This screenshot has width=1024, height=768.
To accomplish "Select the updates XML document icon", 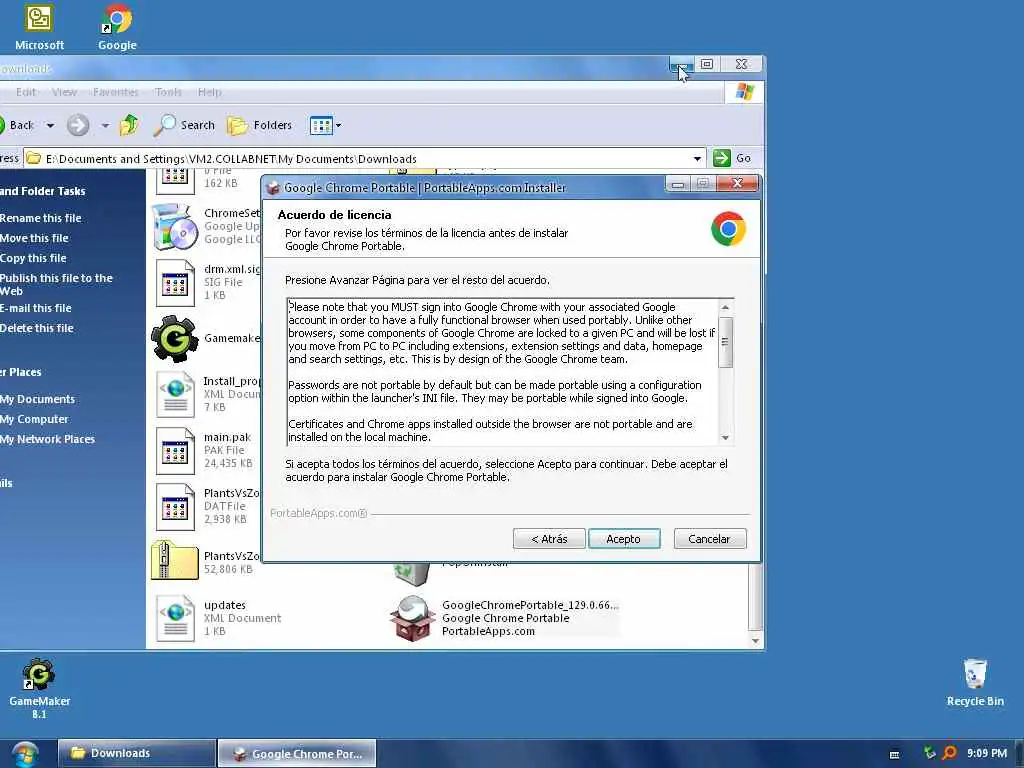I will (x=175, y=618).
